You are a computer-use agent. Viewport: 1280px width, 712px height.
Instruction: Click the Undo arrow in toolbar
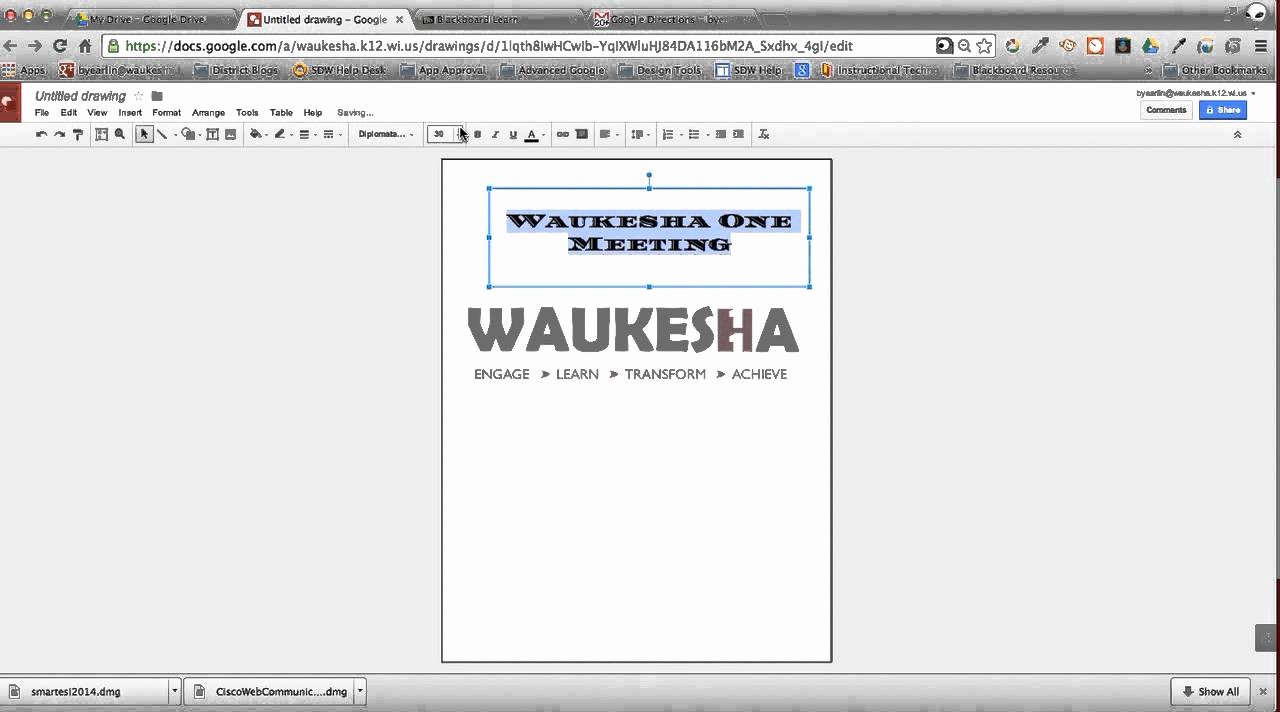[41, 134]
